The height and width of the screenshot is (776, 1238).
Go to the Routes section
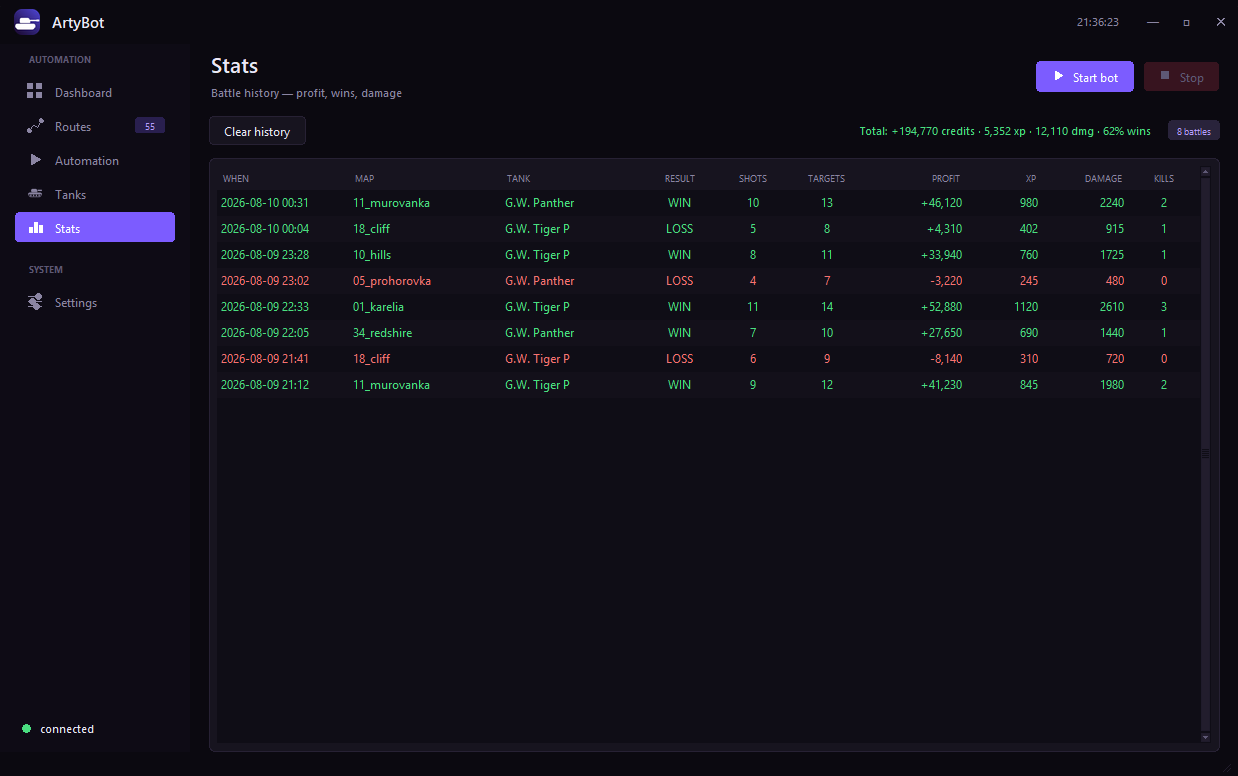95,127
